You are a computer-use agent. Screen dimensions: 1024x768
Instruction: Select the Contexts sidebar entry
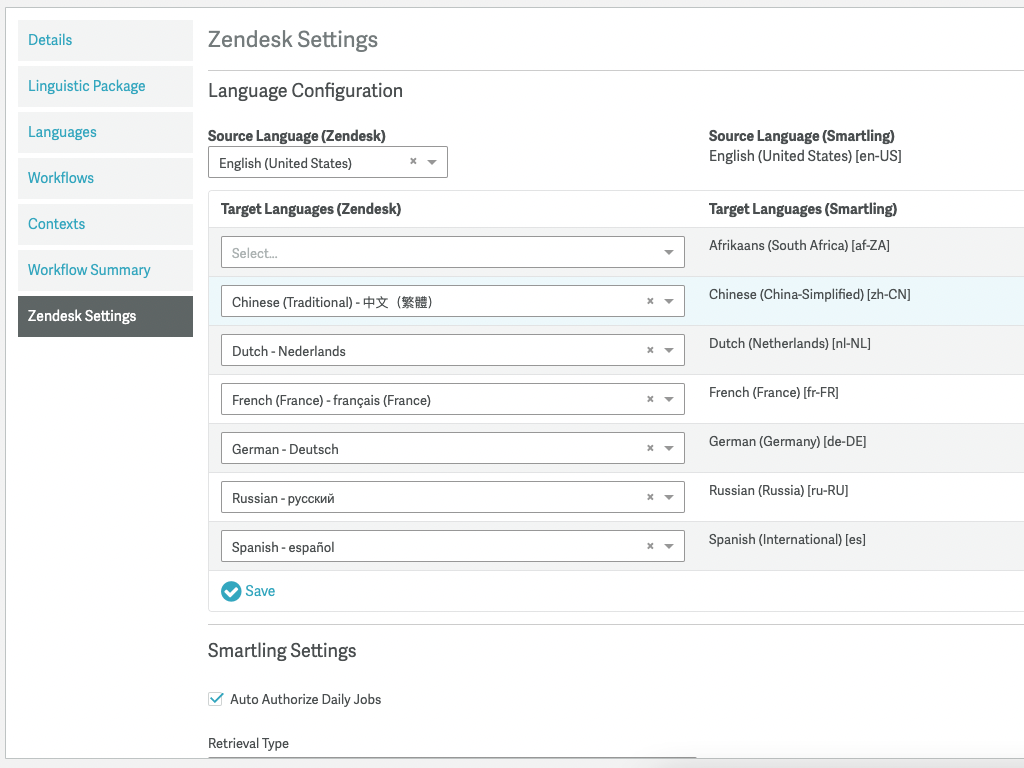(56, 224)
